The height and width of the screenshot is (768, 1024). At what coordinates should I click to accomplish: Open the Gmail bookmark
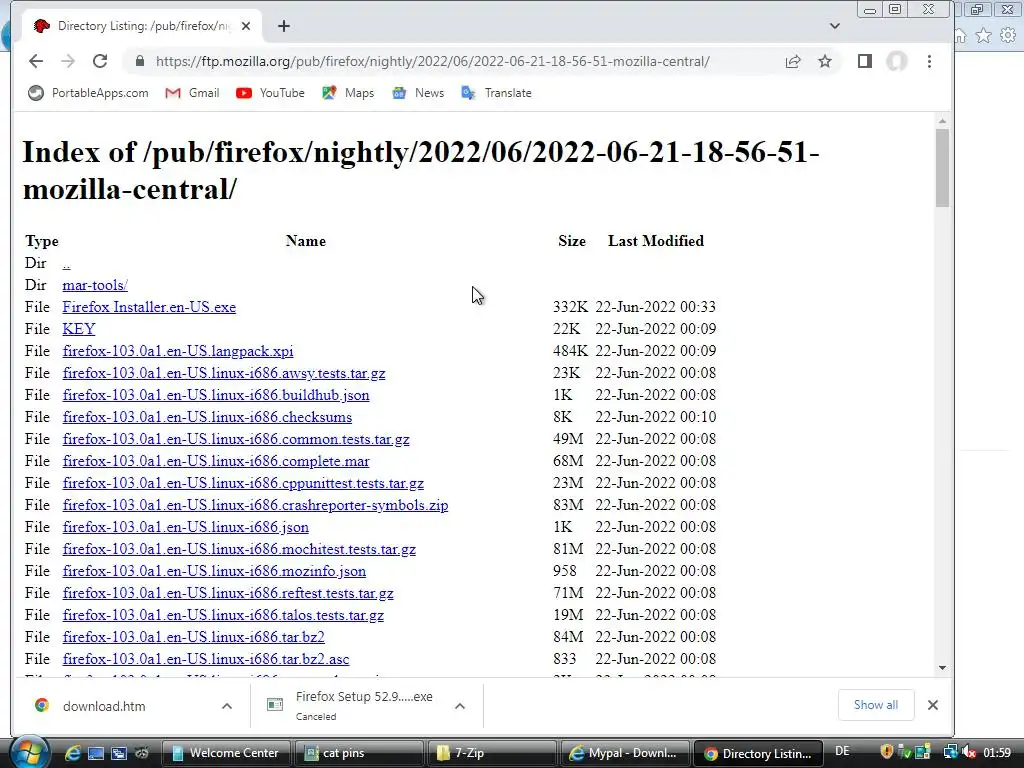[192, 93]
